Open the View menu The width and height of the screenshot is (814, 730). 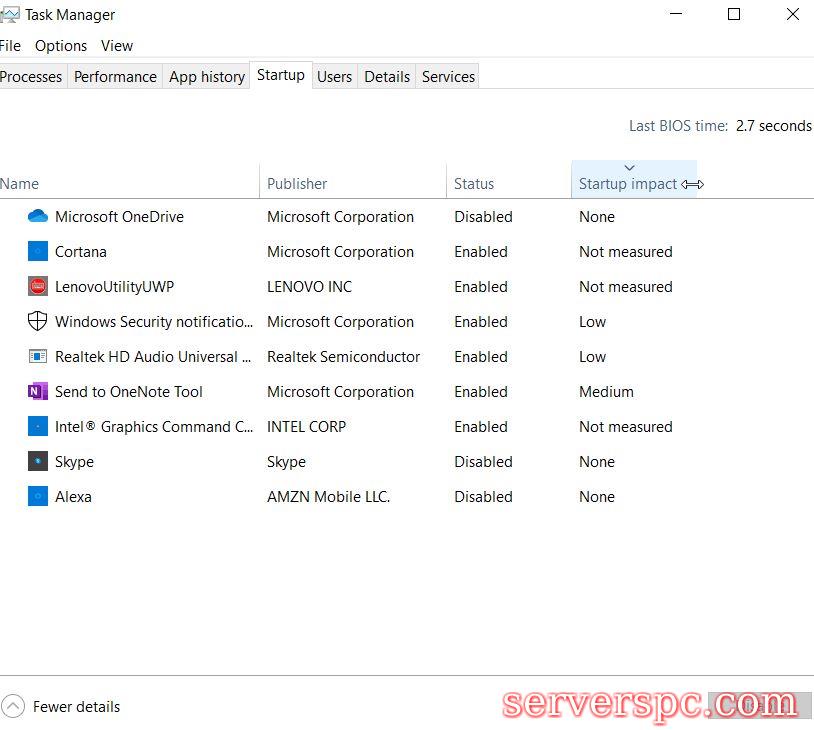click(x=117, y=46)
